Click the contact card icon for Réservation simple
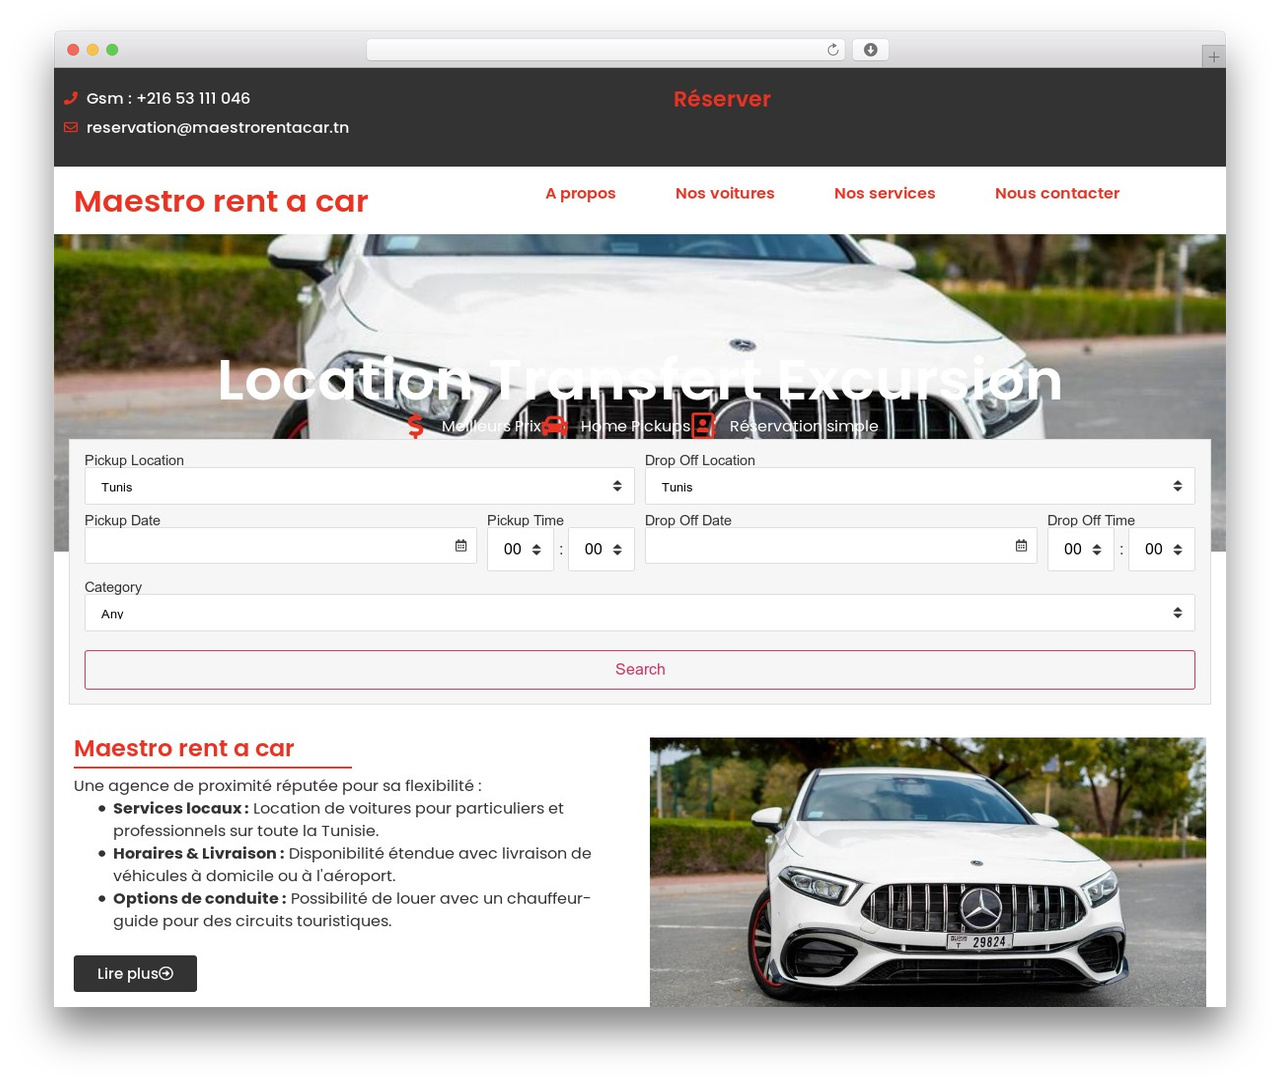Viewport: 1280px width, 1084px height. coord(704,426)
